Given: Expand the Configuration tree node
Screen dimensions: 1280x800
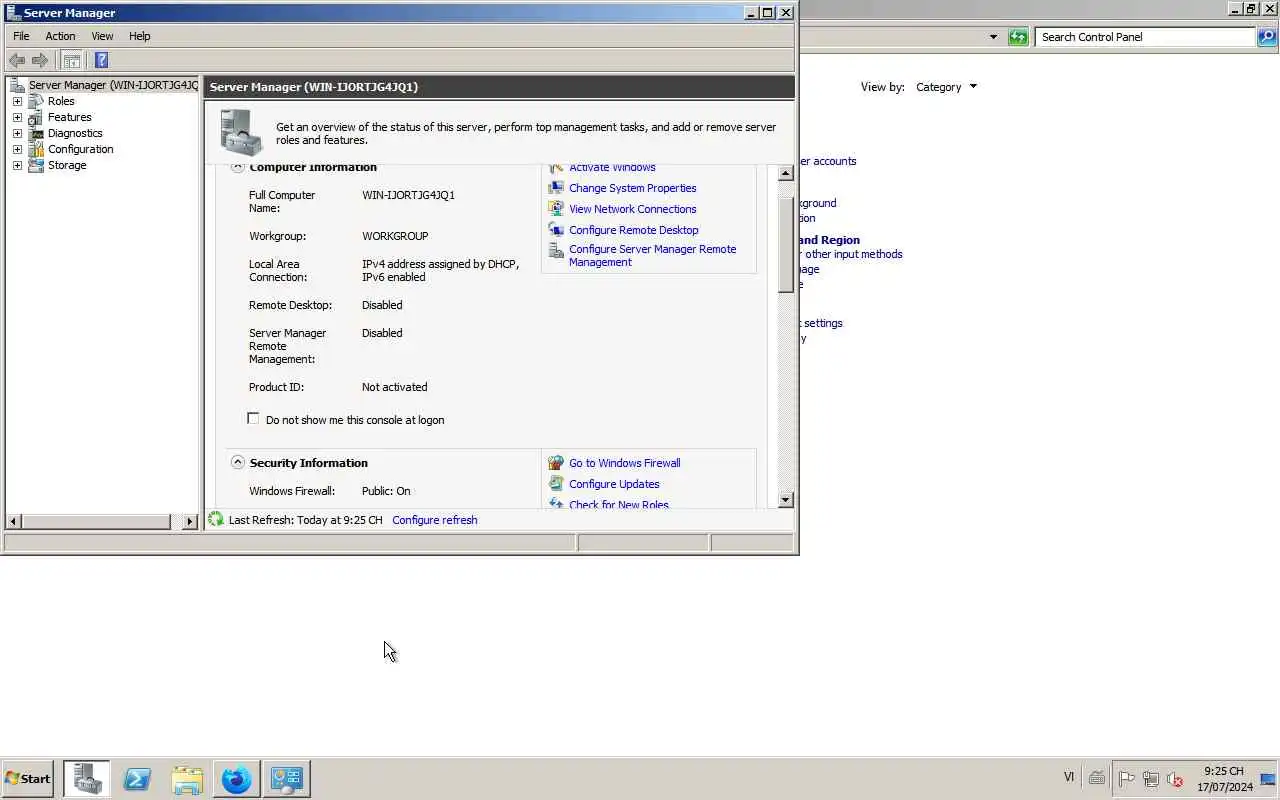Looking at the screenshot, I should (17, 149).
